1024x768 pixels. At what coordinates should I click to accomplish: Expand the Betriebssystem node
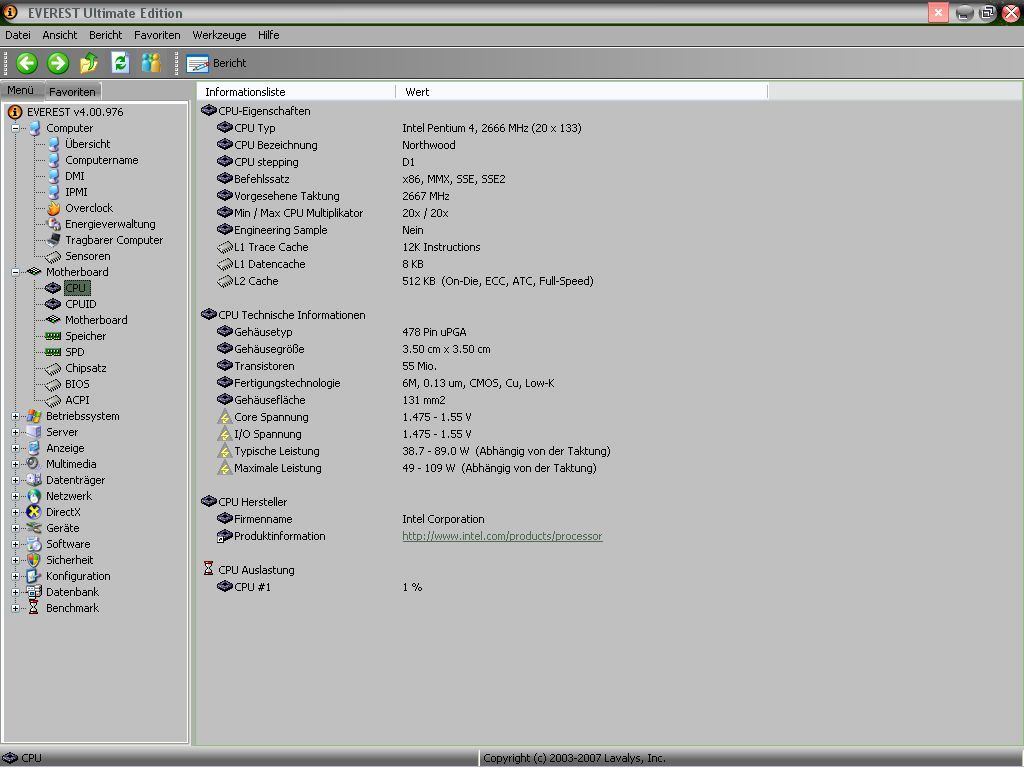(15, 417)
